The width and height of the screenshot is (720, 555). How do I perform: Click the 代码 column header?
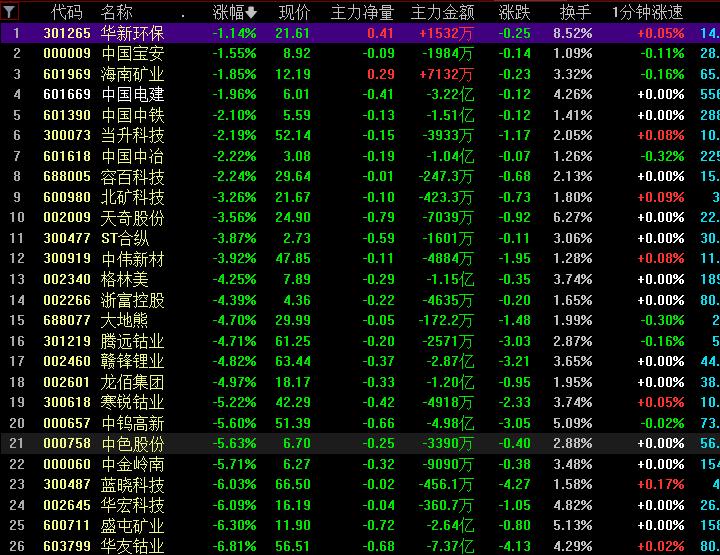coord(67,12)
